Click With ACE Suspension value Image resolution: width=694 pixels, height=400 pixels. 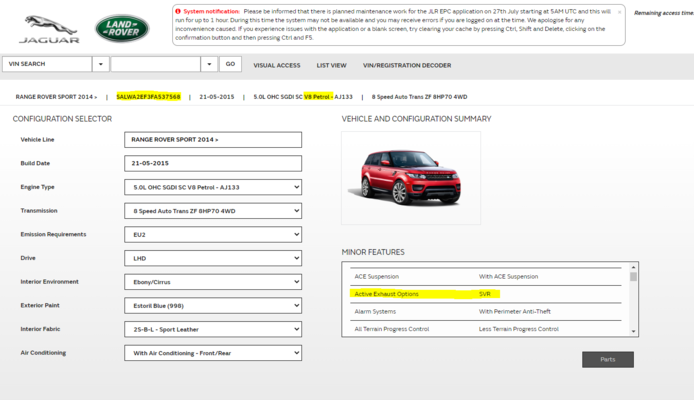tap(509, 277)
